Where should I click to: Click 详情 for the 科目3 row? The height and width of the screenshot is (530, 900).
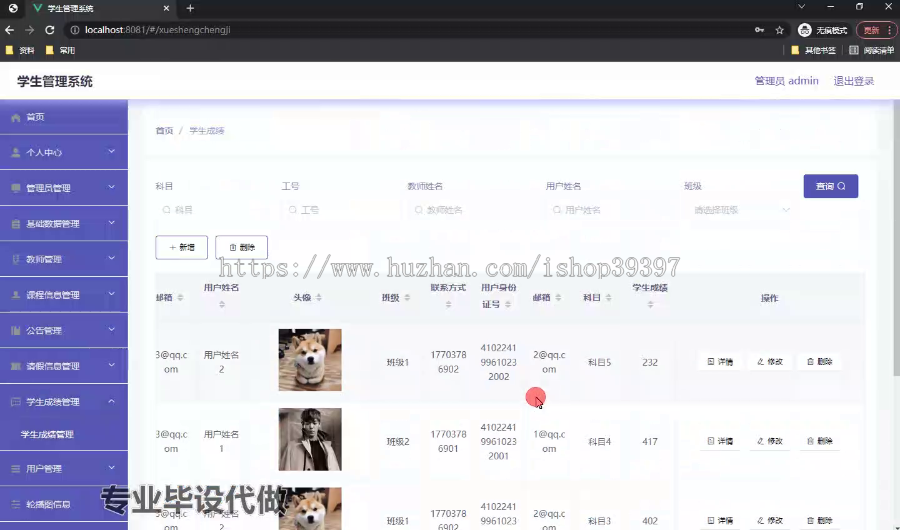tap(720, 520)
